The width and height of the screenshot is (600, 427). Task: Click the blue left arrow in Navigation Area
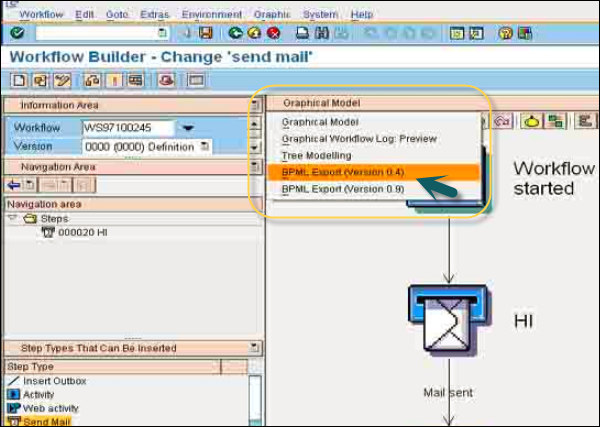13,186
